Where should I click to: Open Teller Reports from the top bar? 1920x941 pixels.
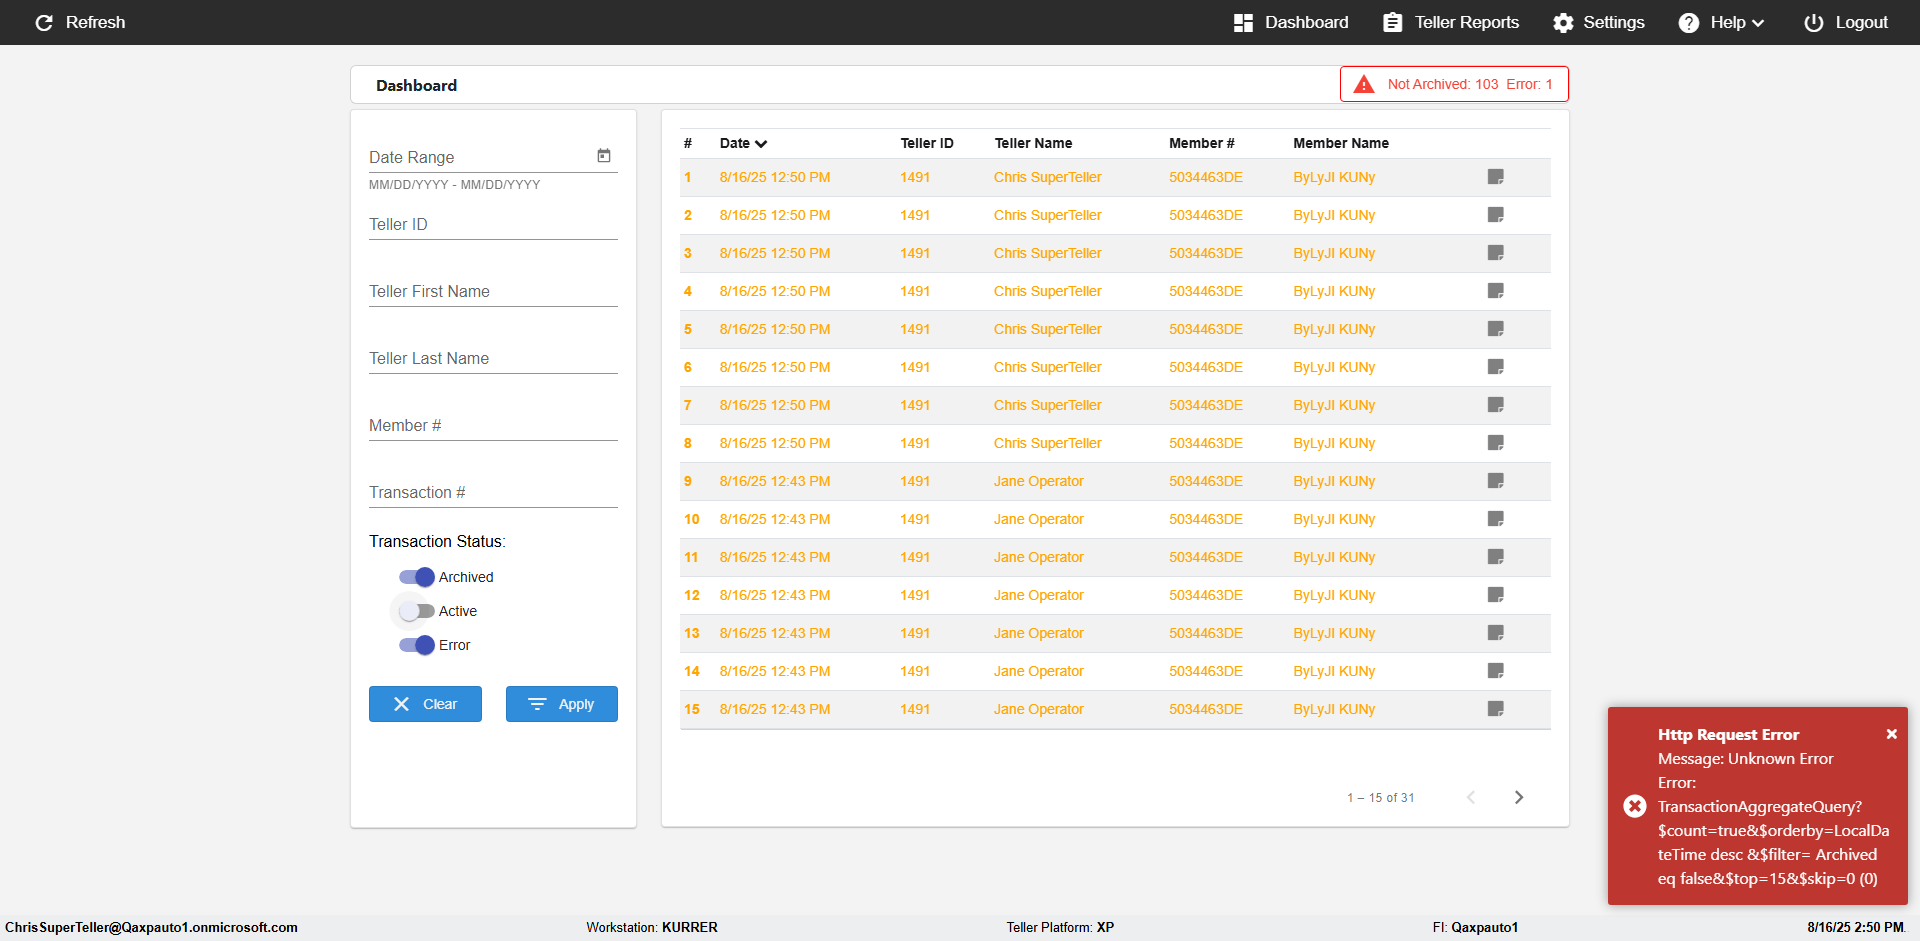pos(1451,22)
